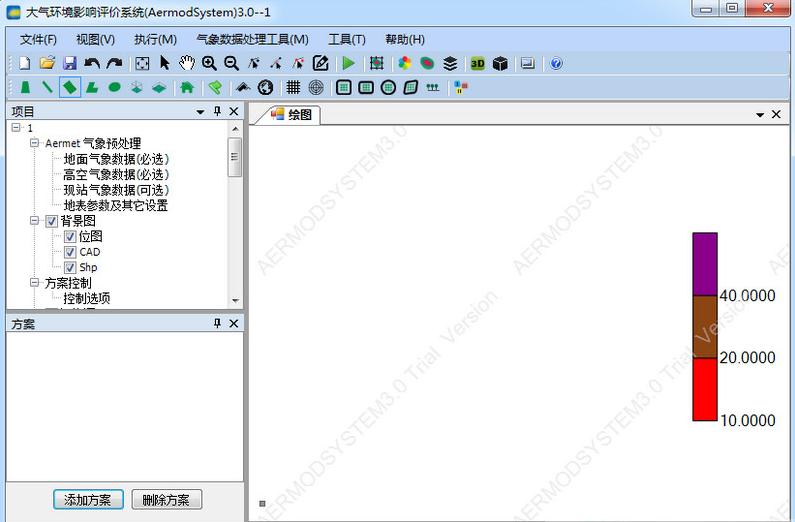795x522 pixels.
Task: Select 高空气象数据(必选) in tree
Action: [116, 174]
